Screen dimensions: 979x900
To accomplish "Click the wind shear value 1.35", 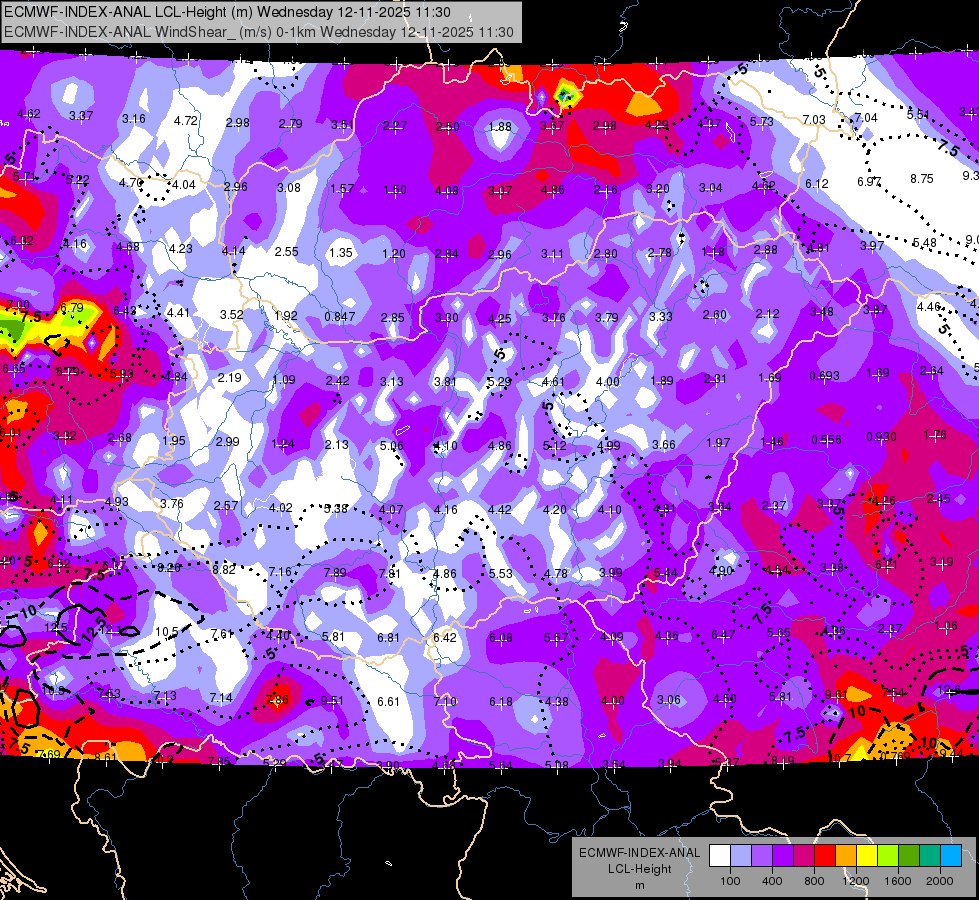I will [x=341, y=253].
